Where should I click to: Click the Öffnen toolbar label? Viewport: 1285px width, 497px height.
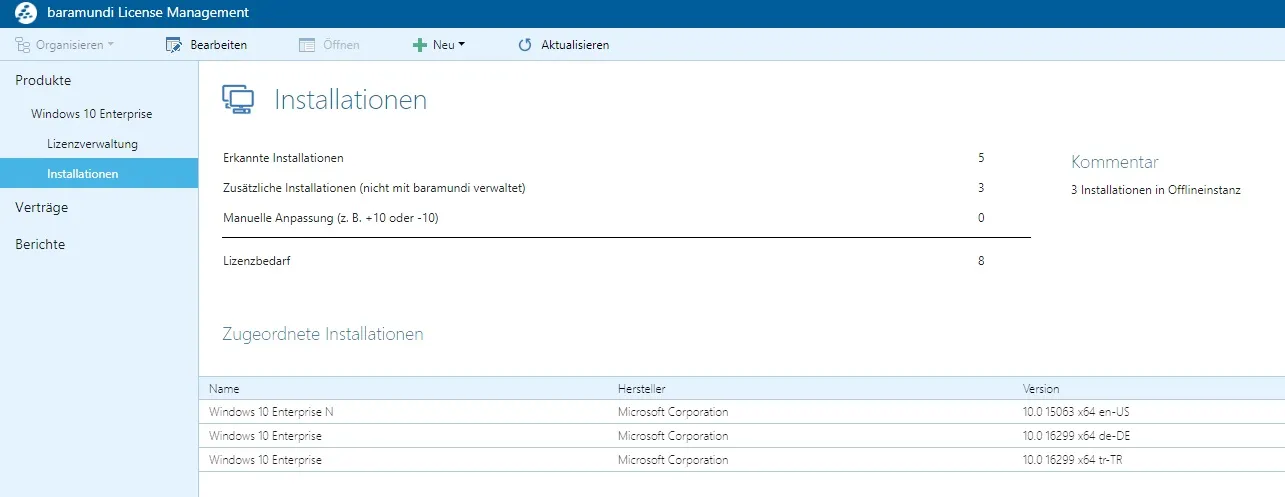click(x=341, y=45)
